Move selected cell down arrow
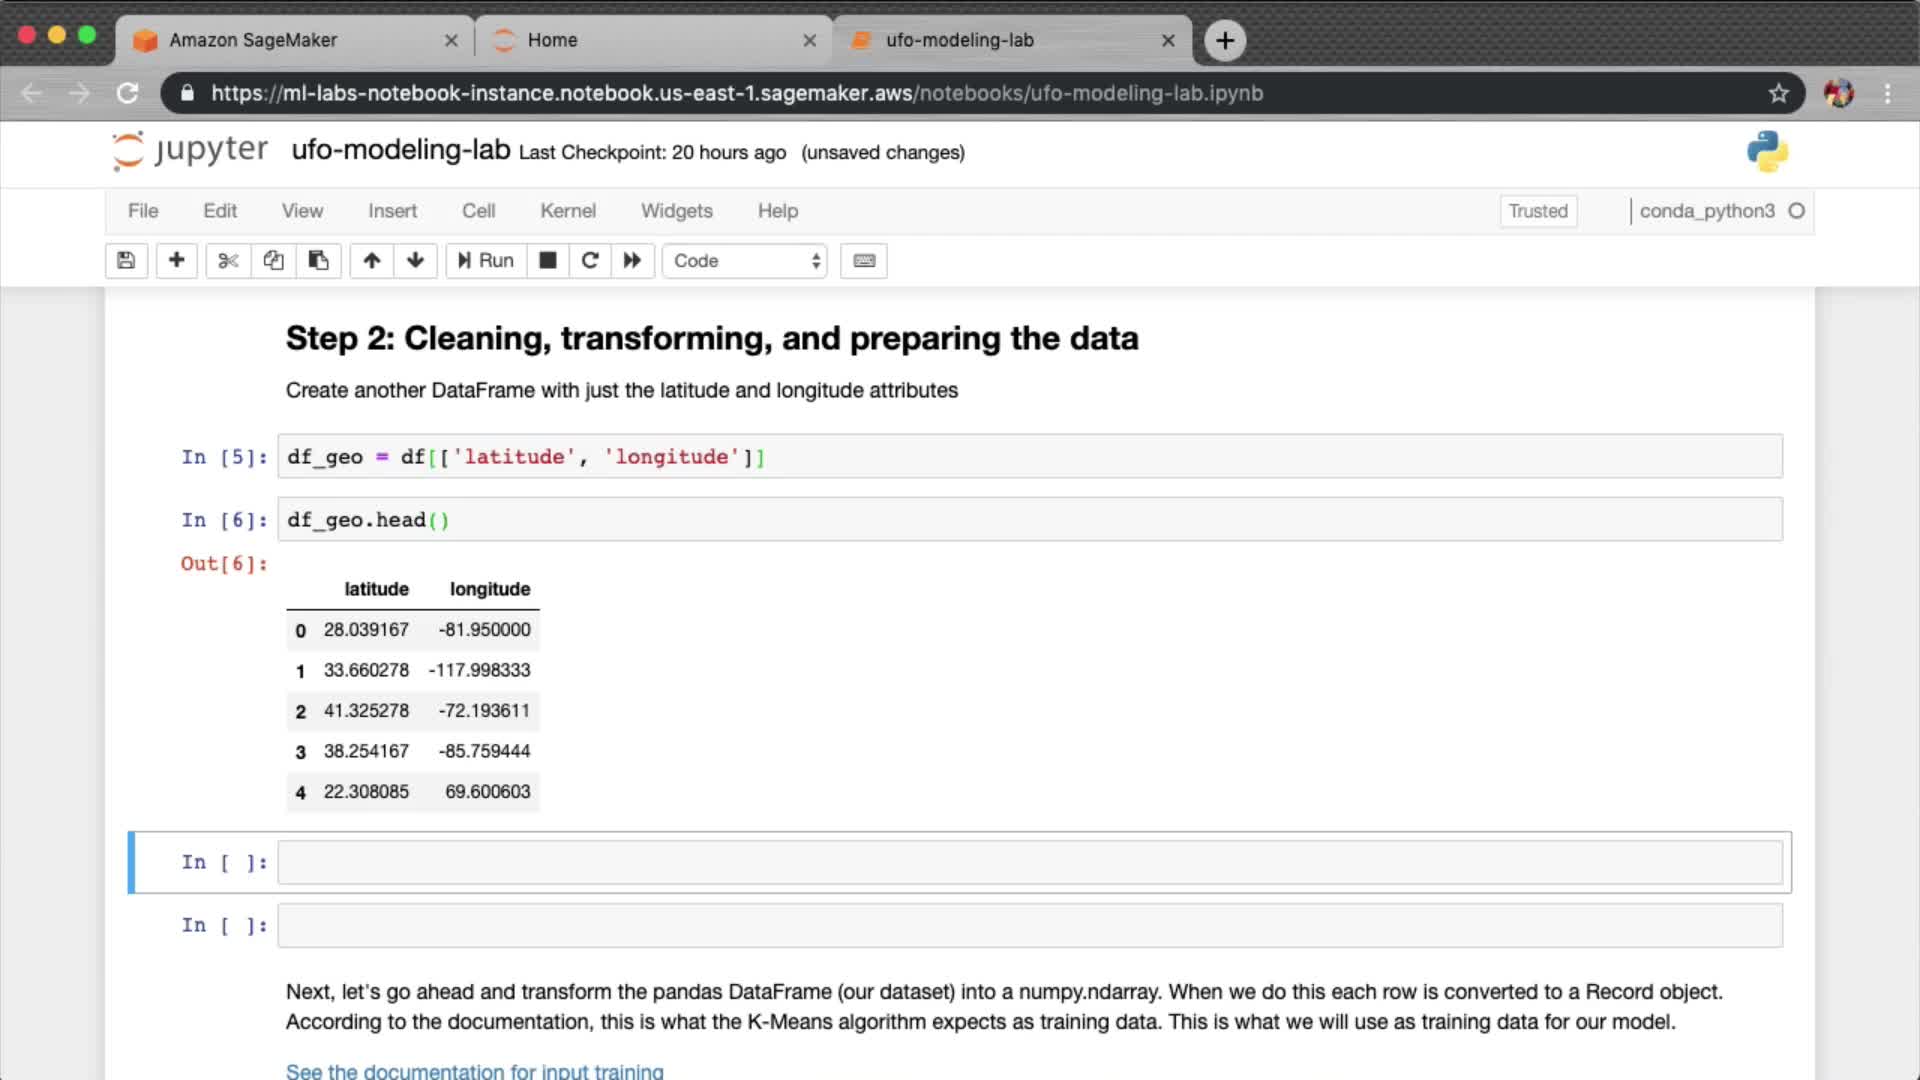Screen dimensions: 1920x1080 [x=415, y=261]
